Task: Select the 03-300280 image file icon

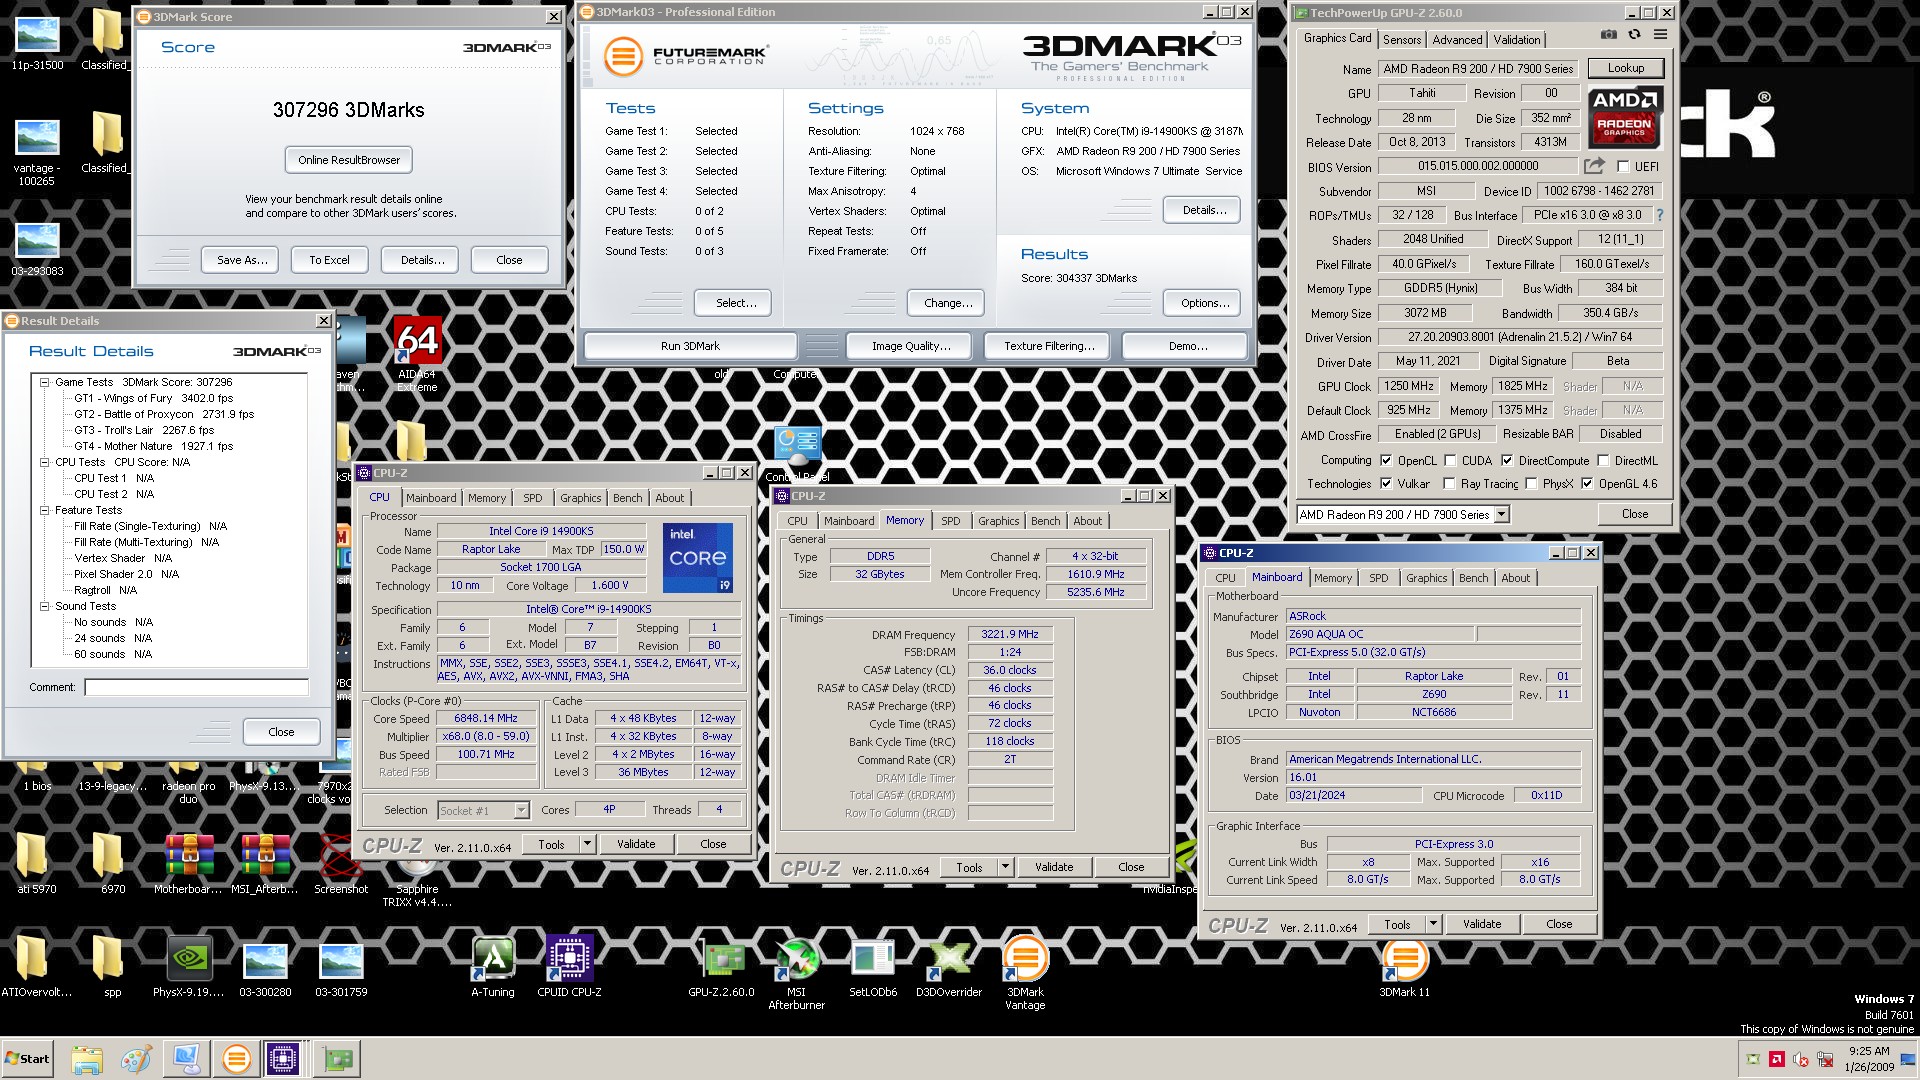Action: click(x=265, y=967)
